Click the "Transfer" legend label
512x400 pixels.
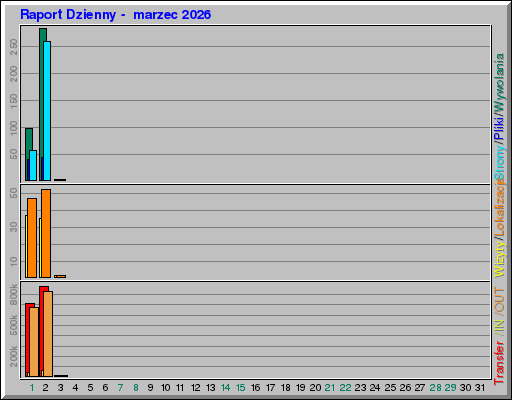point(499,362)
